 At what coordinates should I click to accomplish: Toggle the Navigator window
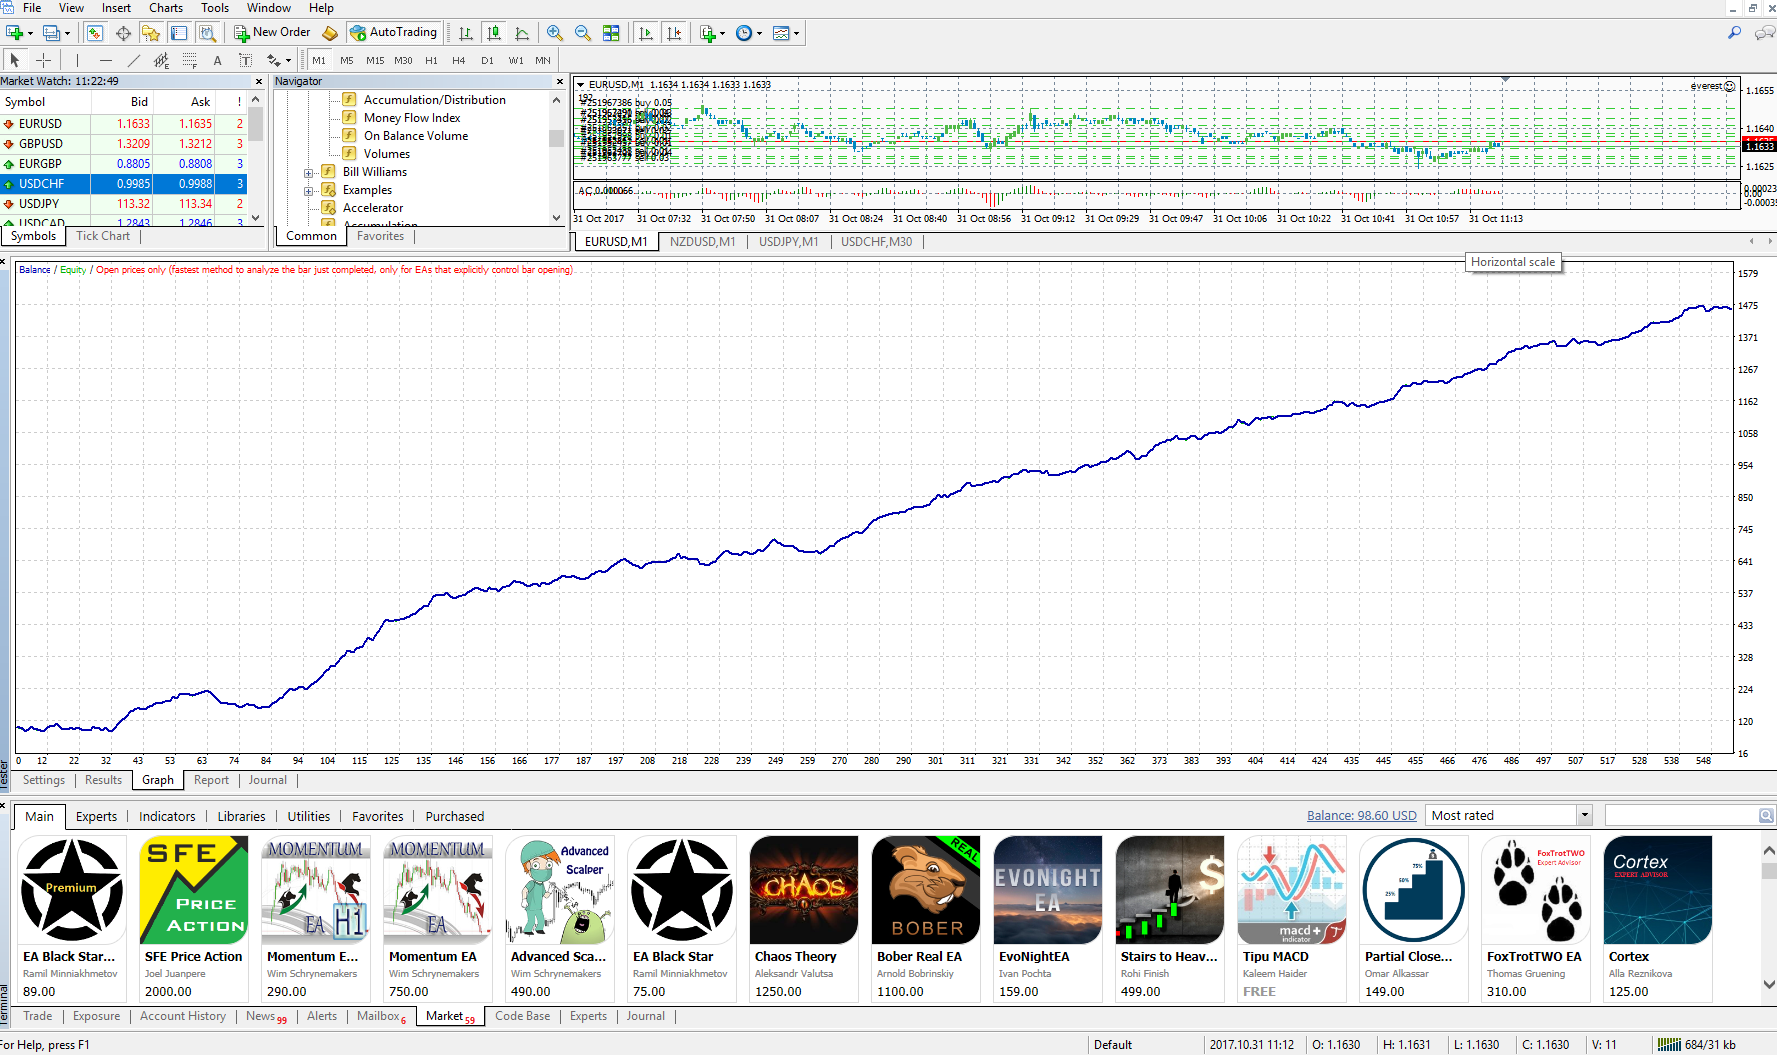coord(151,33)
